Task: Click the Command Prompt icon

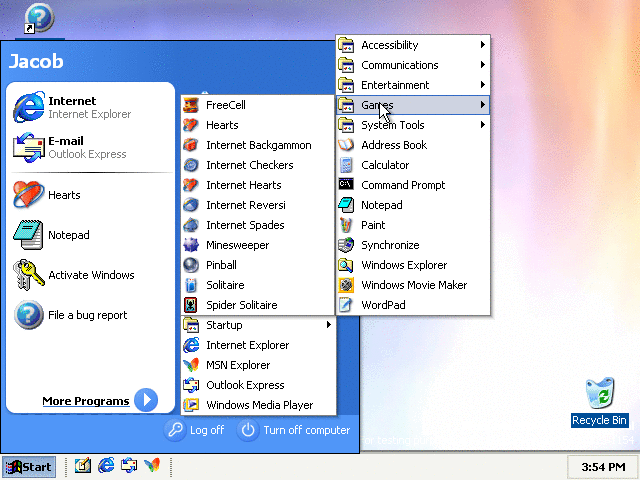Action: [346, 184]
